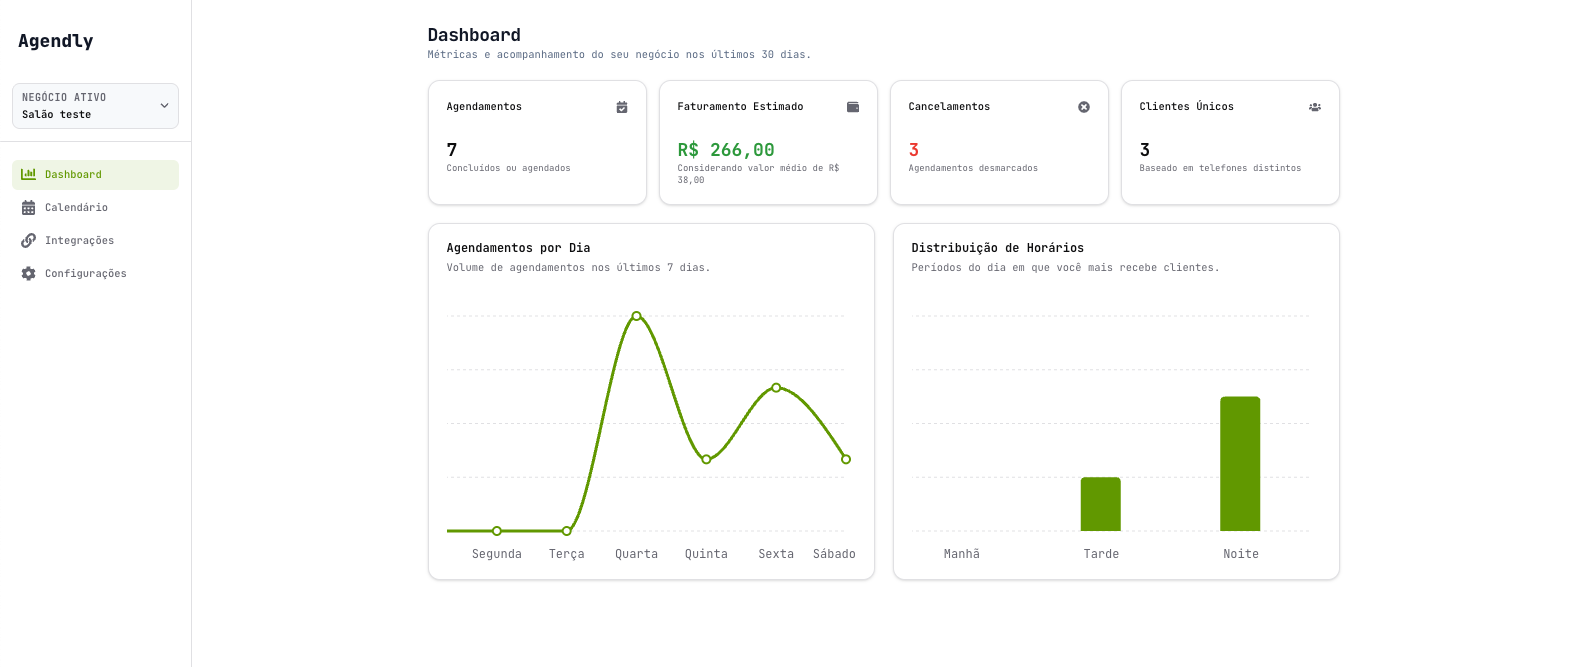This screenshot has width=1572, height=667.
Task: Go to the Integrações menu item
Action: click(79, 241)
